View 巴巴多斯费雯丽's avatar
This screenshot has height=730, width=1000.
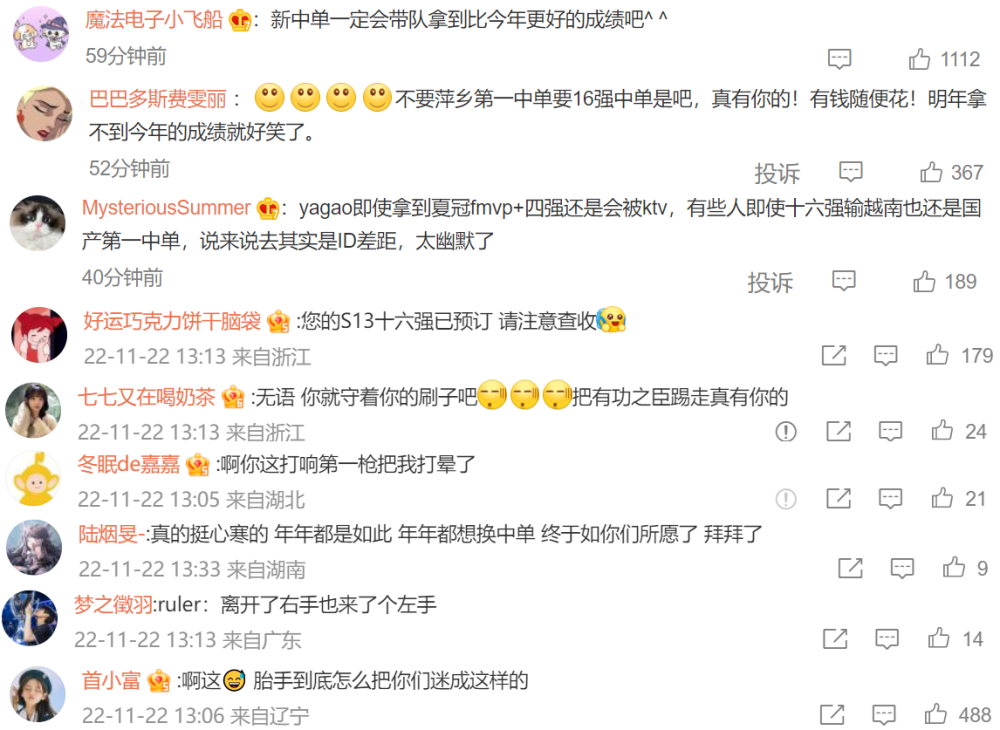click(44, 113)
